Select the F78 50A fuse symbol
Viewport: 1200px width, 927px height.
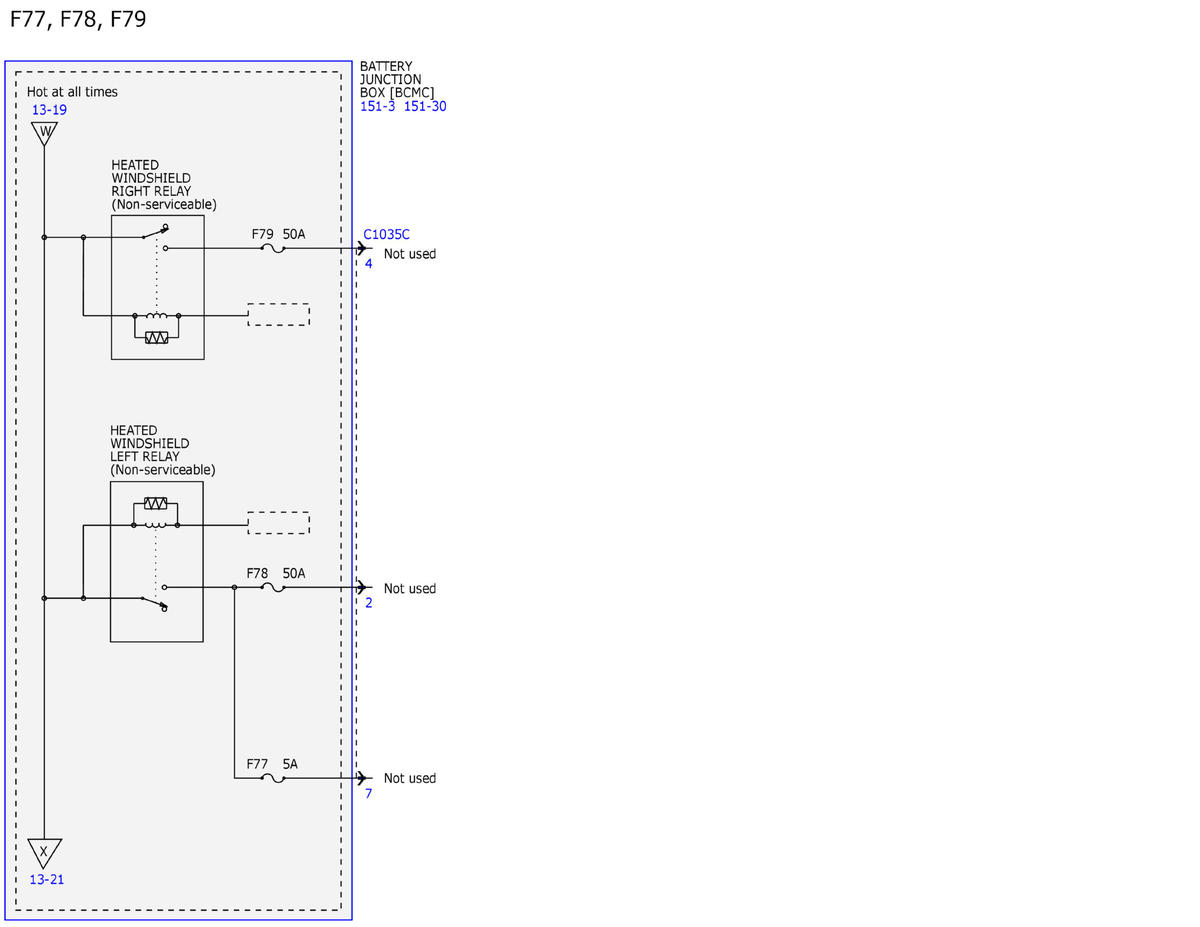[x=272, y=588]
